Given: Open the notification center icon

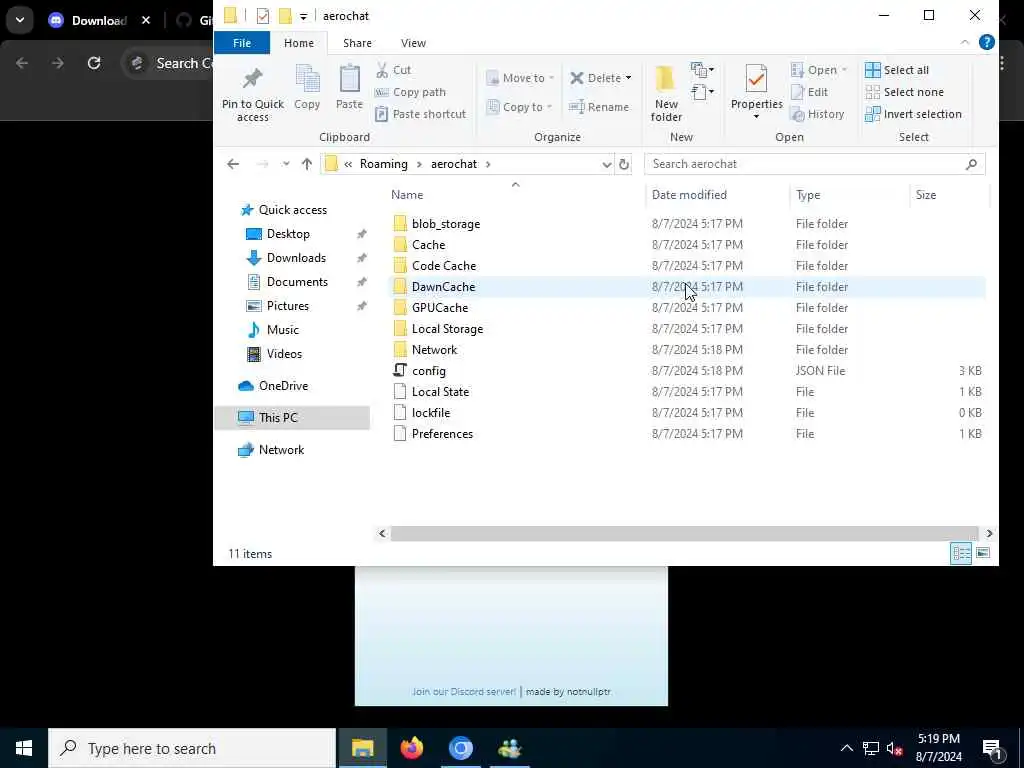Looking at the screenshot, I should tap(992, 749).
